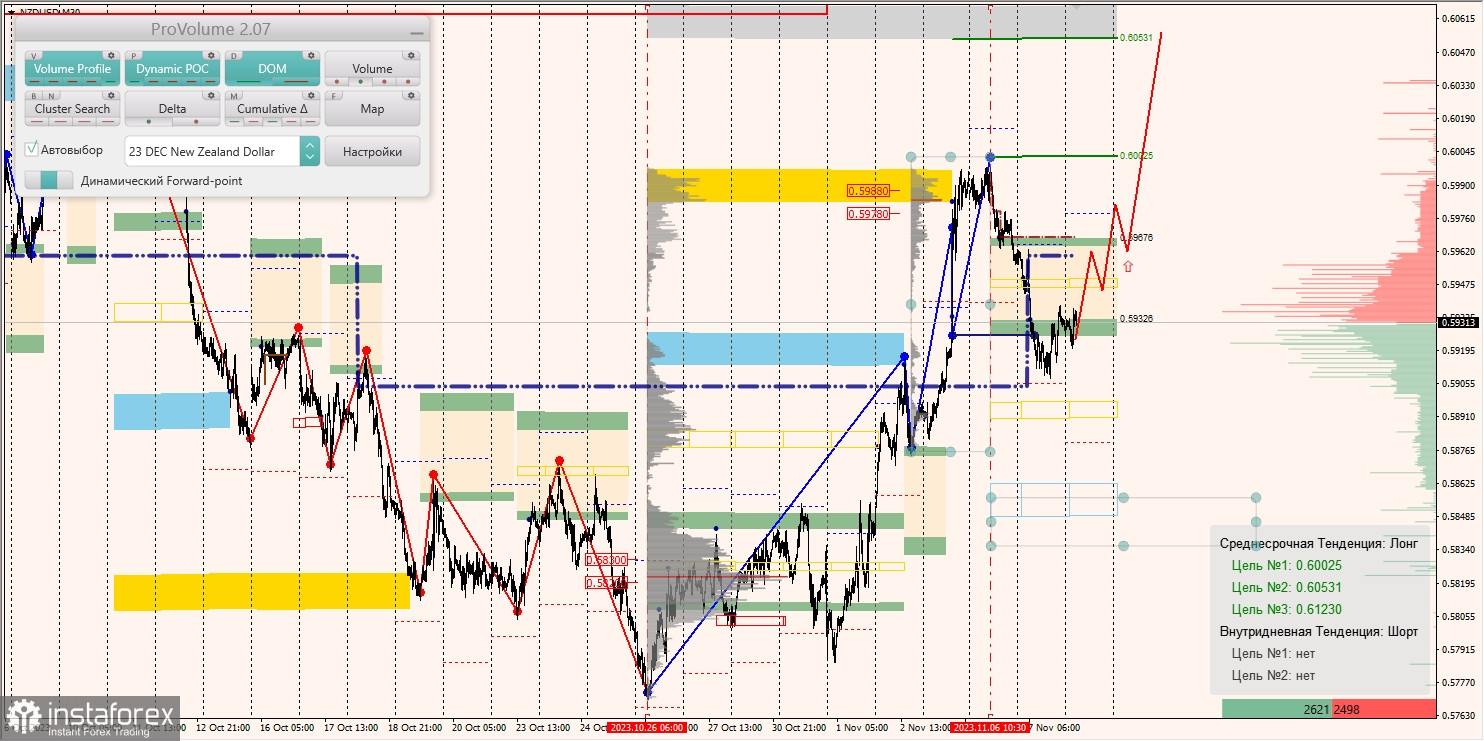This screenshot has width=1484, height=741.
Task: Click the small red up-arrow marker near 0.59676
Action: (1128, 266)
